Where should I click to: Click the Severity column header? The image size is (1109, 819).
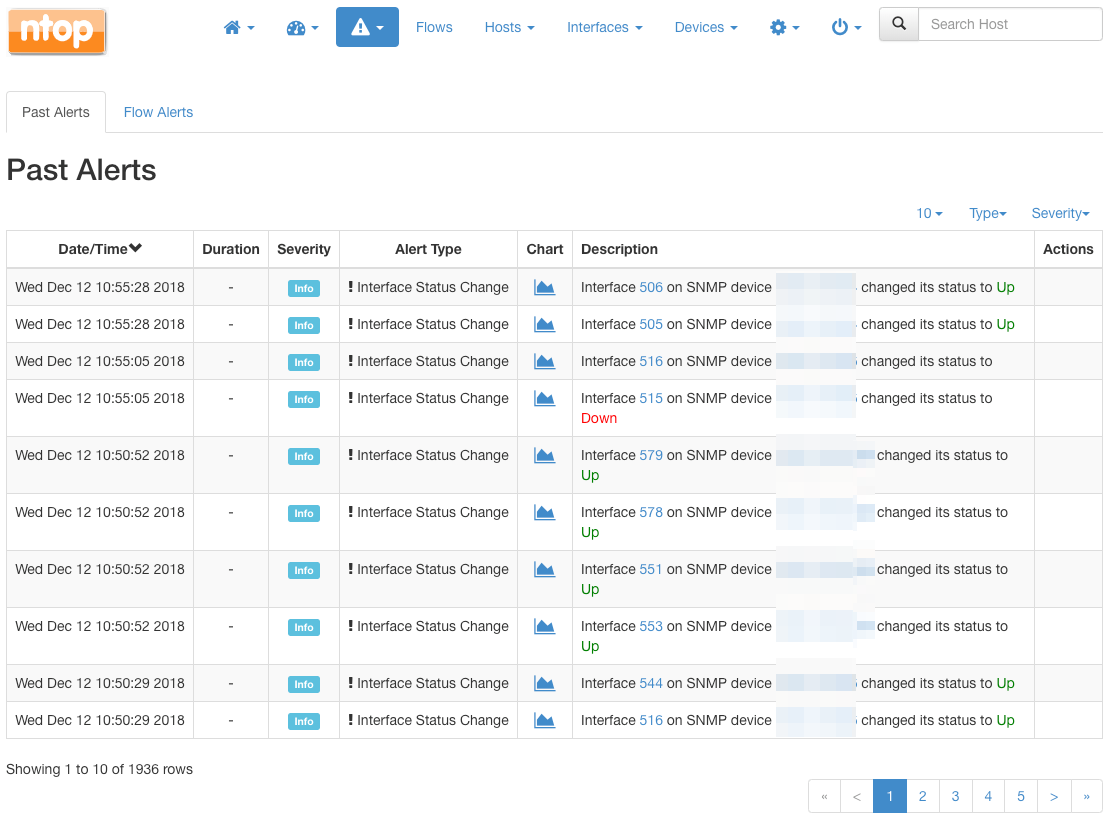(303, 249)
